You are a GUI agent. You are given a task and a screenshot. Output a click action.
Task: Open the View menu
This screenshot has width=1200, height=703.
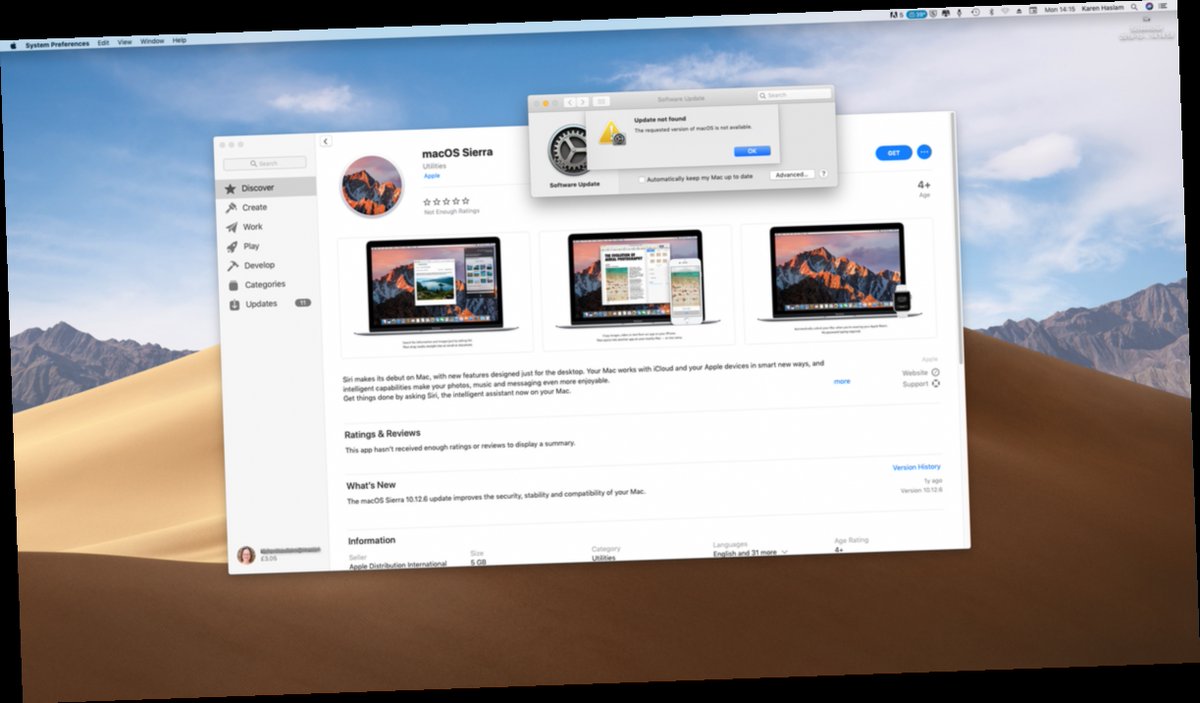point(125,42)
